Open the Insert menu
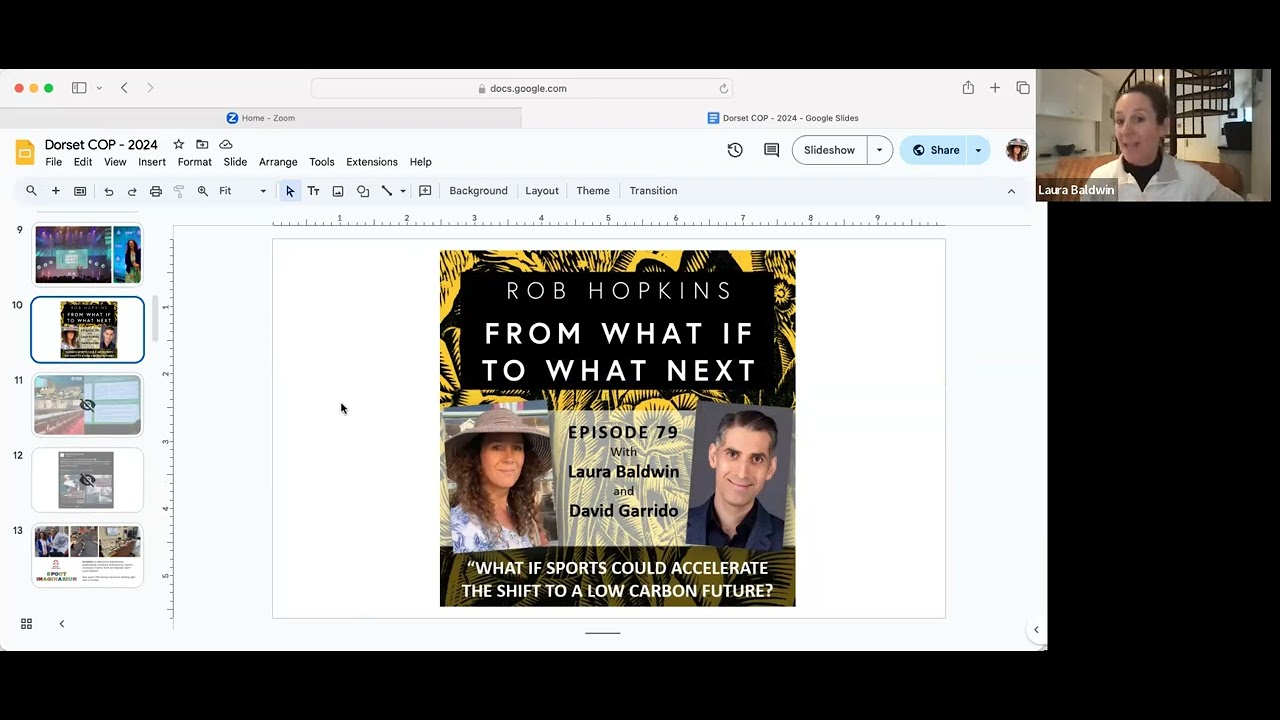Screen dimensions: 1280x720 click(x=152, y=162)
